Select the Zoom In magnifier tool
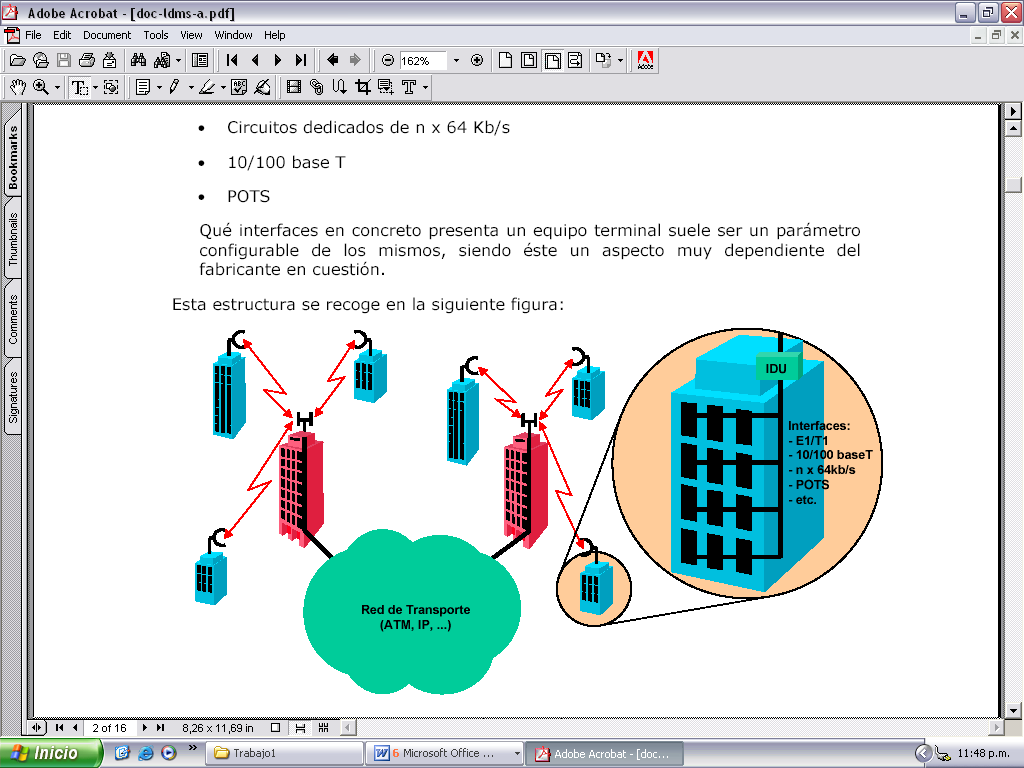Screen dimensions: 1024x768 coord(40,87)
